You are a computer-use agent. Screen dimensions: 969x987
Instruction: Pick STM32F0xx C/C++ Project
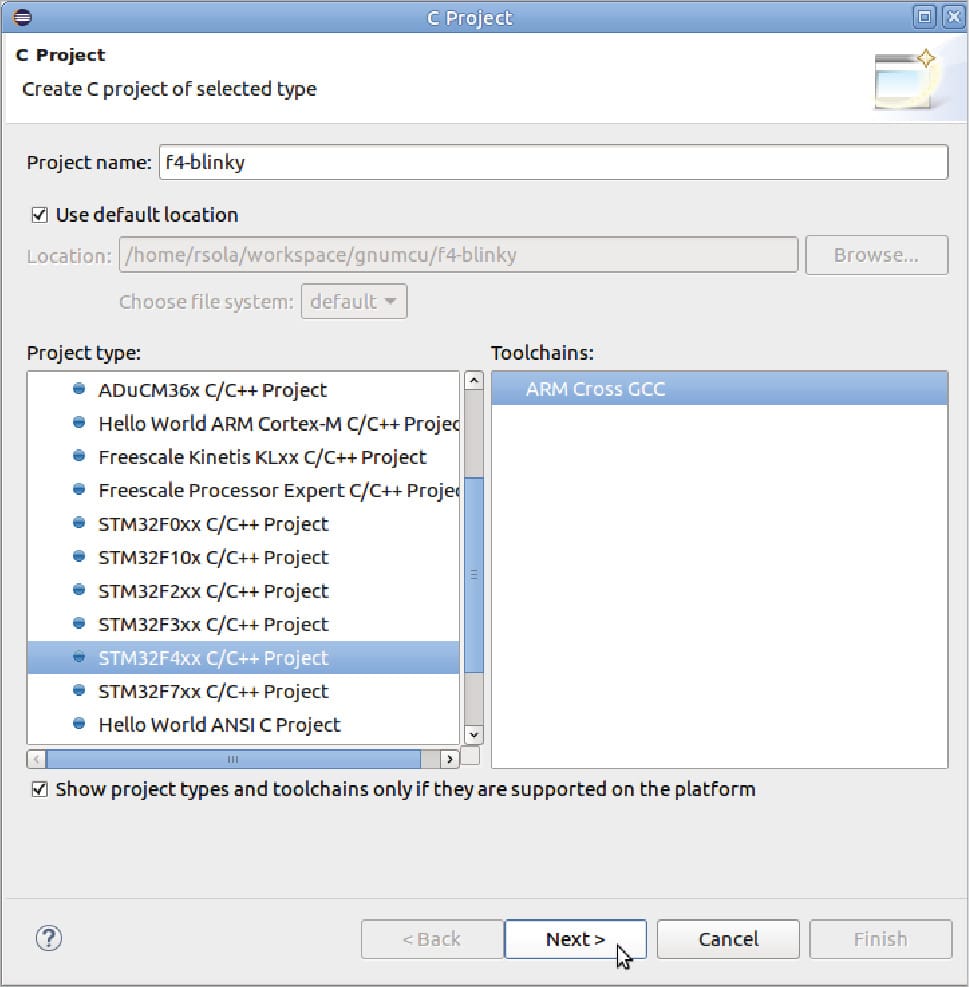pyautogui.click(x=244, y=524)
